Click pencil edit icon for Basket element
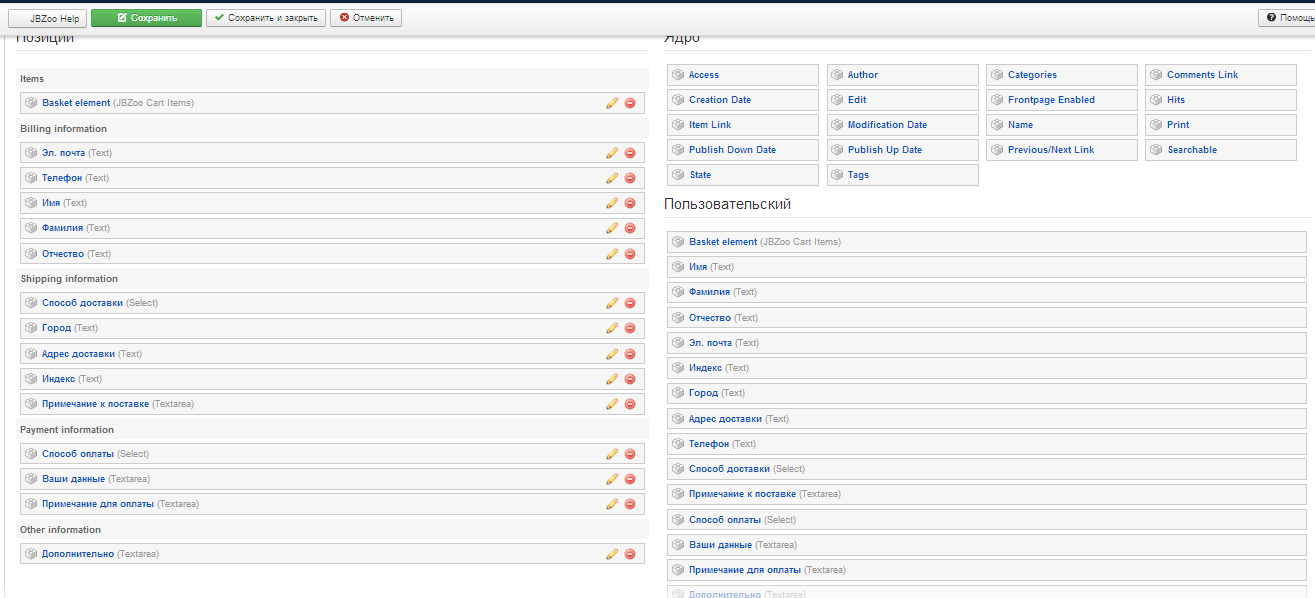This screenshot has height=598, width=1315. click(x=612, y=103)
